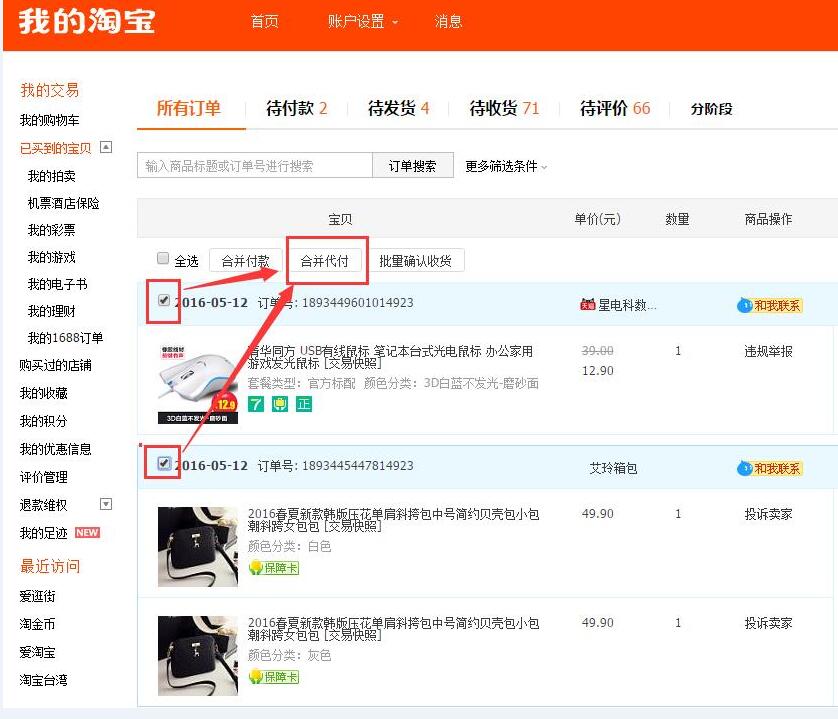Click the 保障卡 badge on the gray bag
Image resolution: width=838 pixels, height=719 pixels.
click(x=274, y=677)
